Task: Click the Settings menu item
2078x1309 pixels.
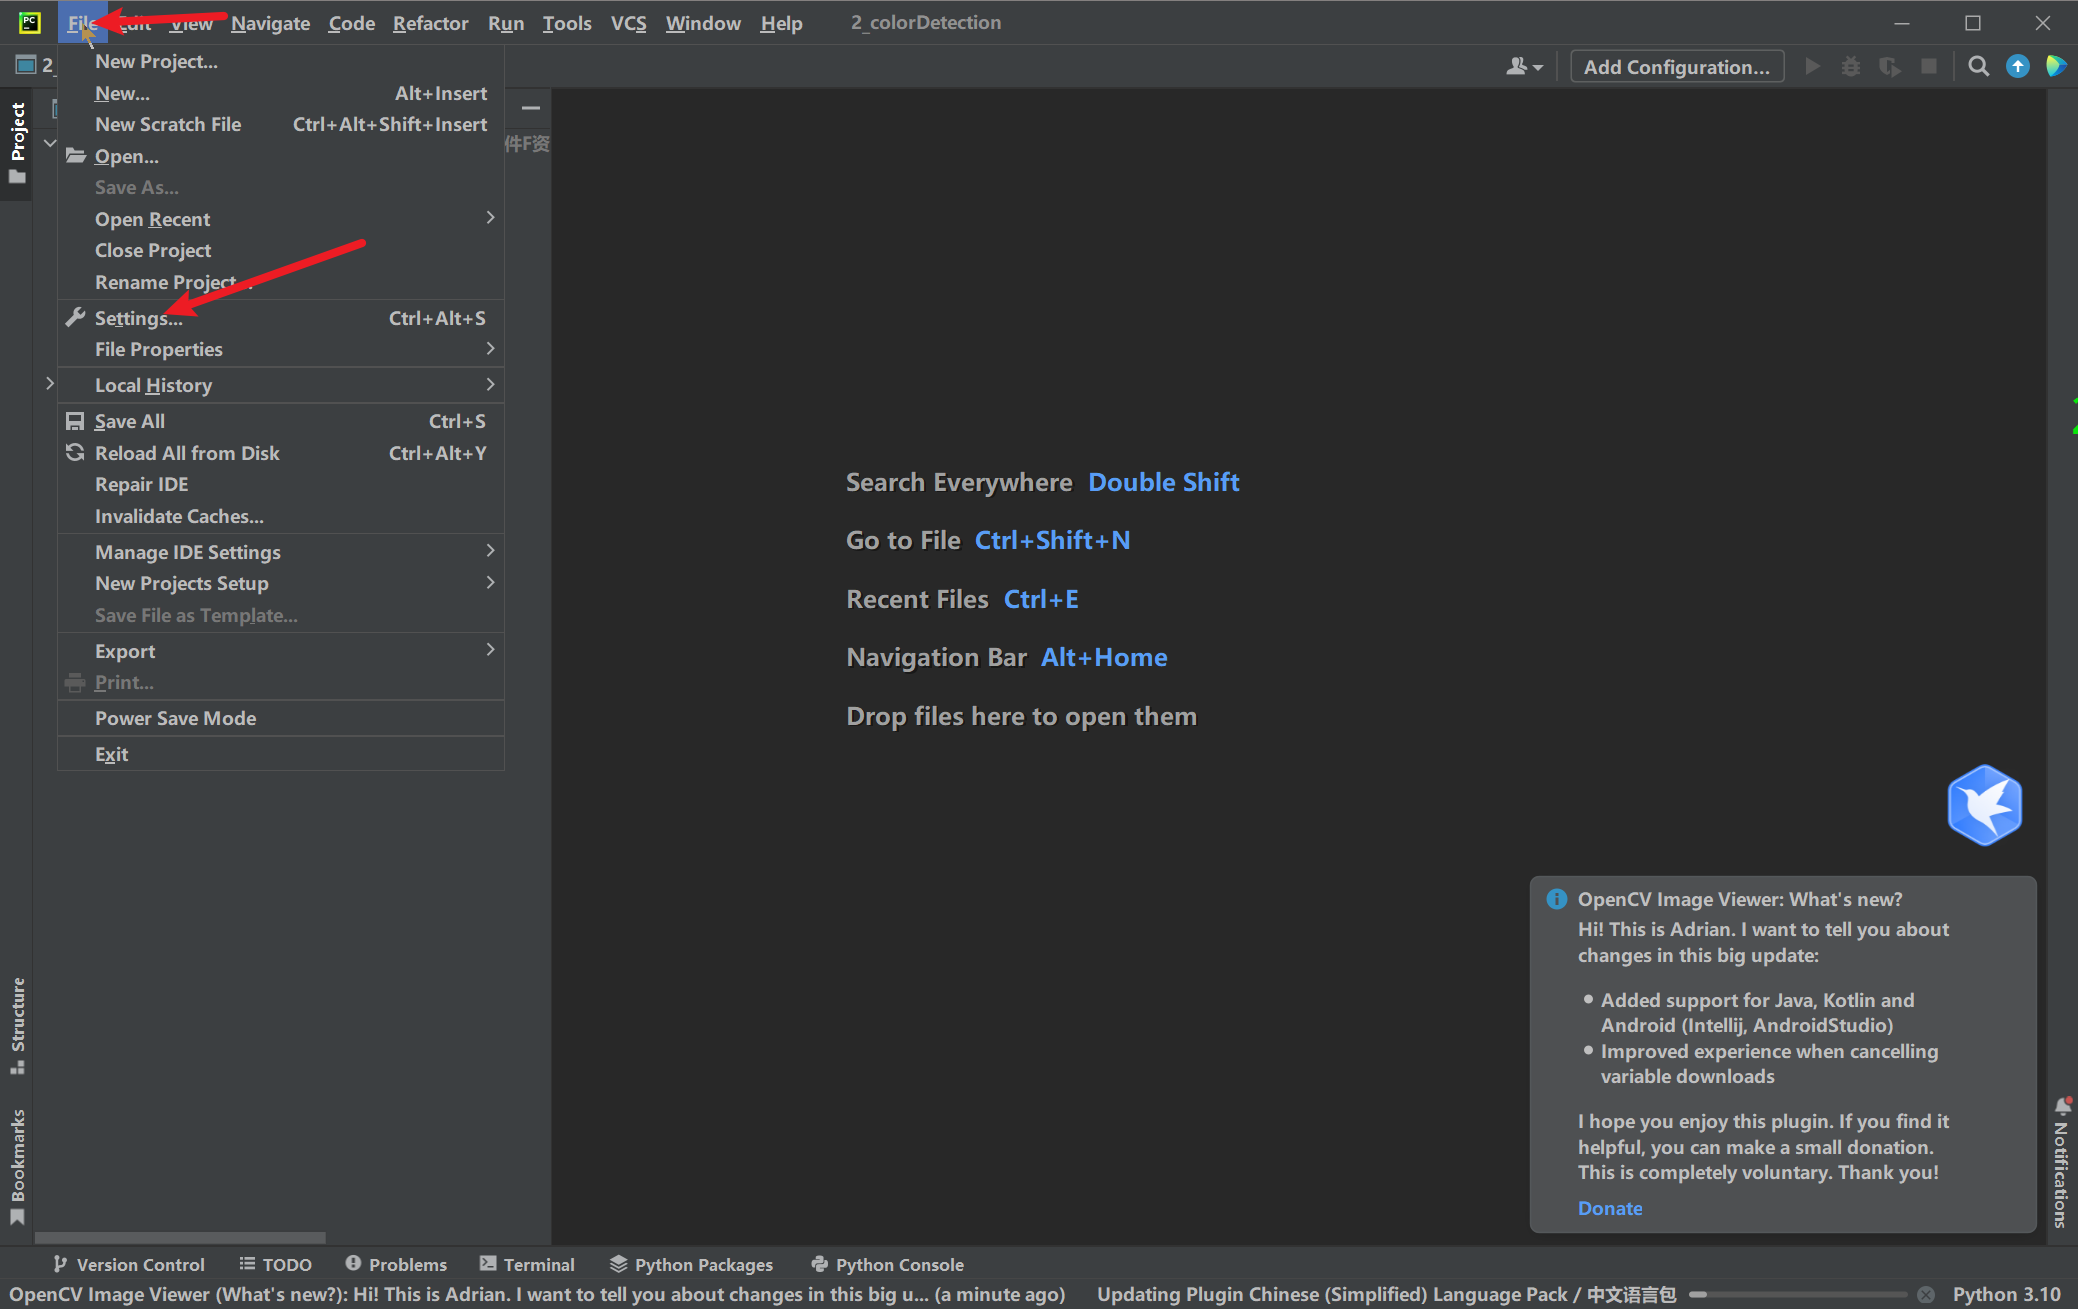Action: click(x=137, y=318)
